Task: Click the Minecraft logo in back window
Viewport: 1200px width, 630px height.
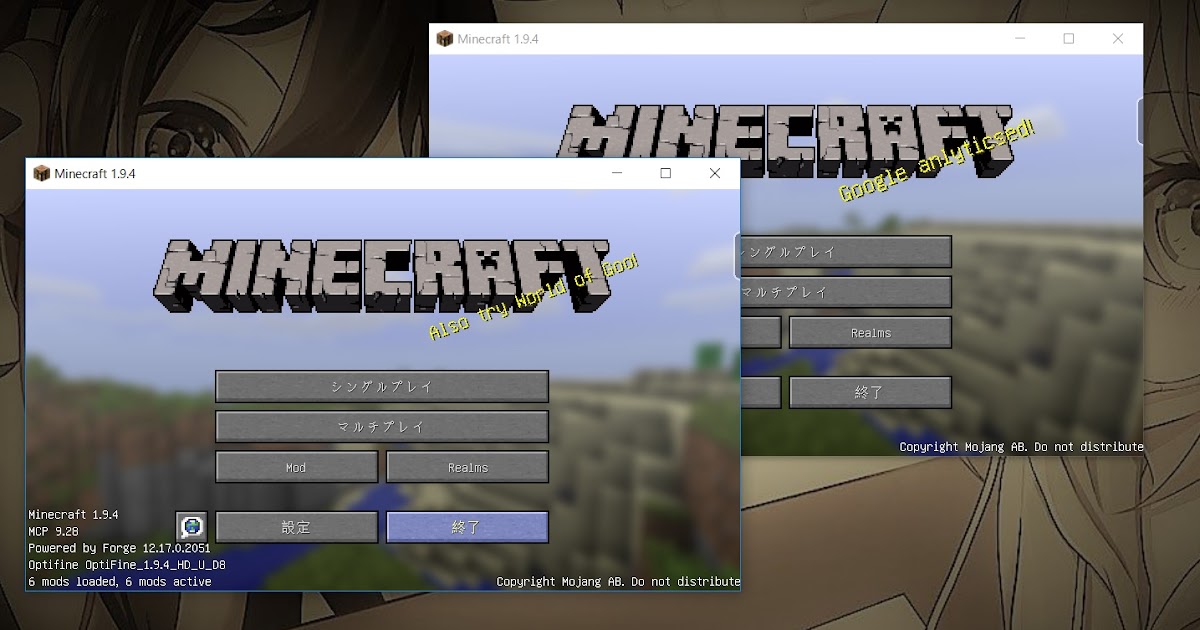Action: (x=786, y=142)
